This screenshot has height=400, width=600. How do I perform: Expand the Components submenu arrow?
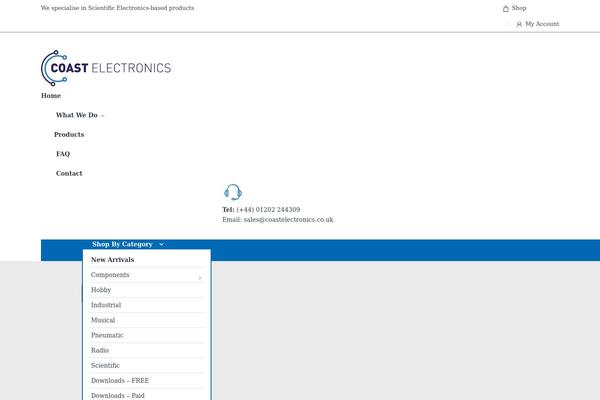point(200,278)
